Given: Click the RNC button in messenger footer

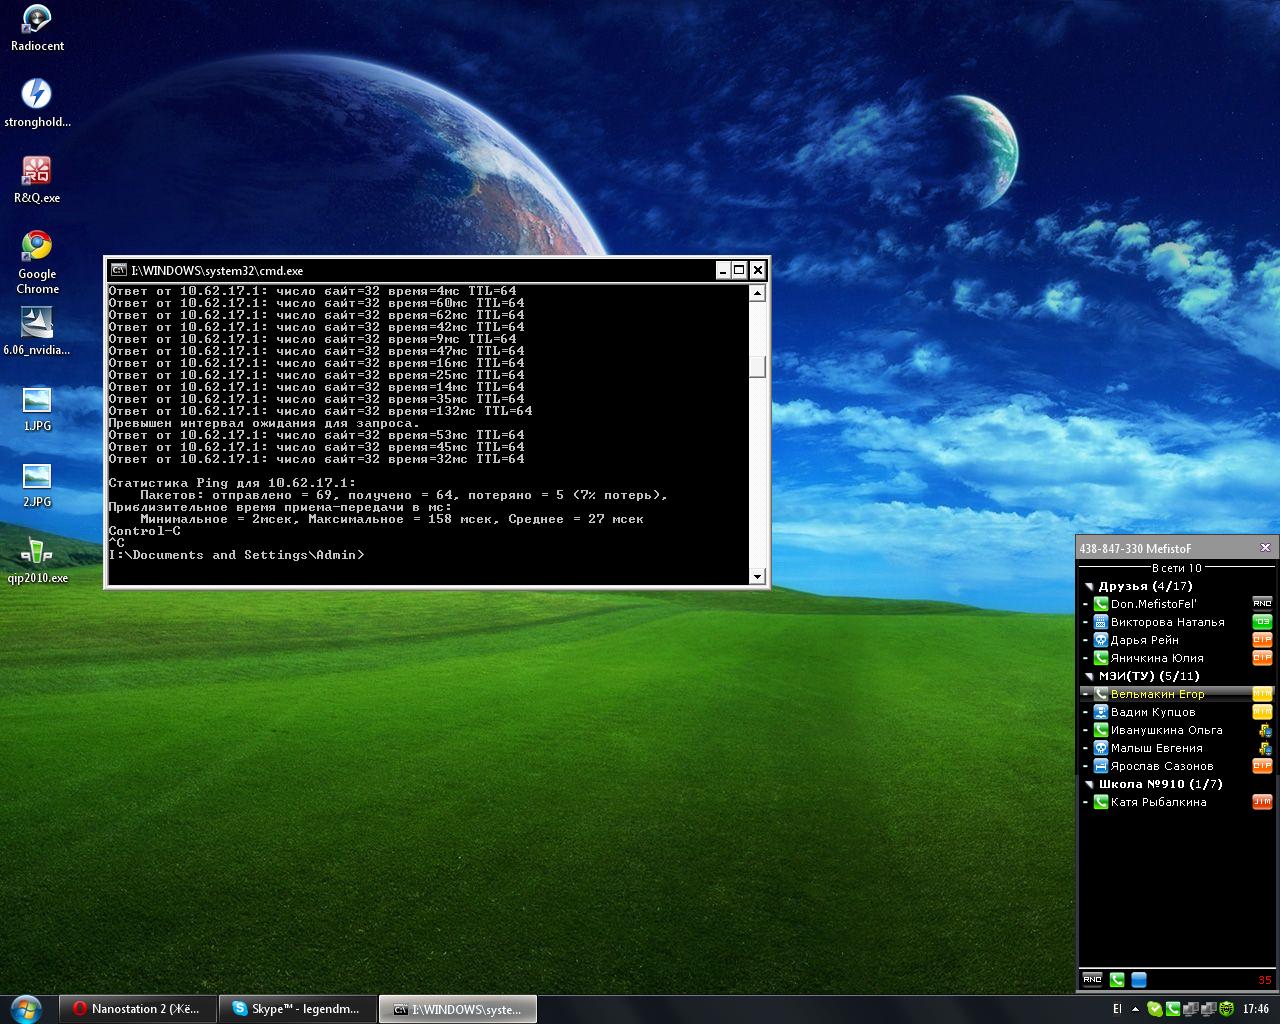Looking at the screenshot, I should (x=1092, y=979).
